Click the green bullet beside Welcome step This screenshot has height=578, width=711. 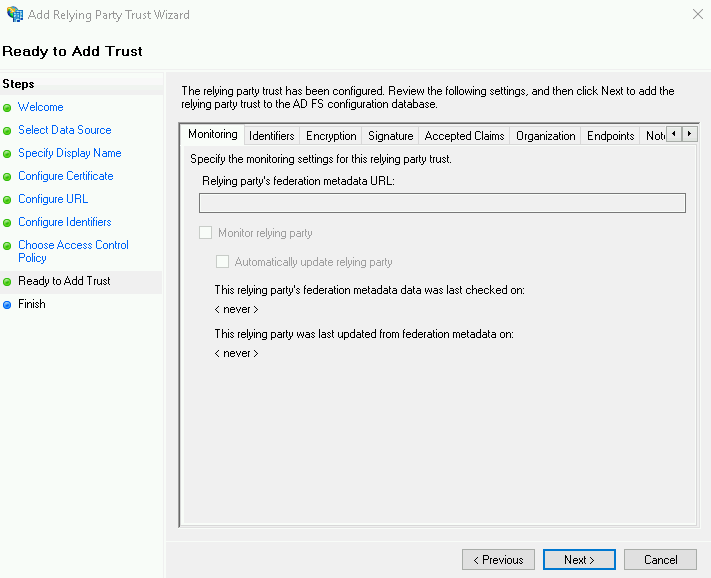click(7, 108)
